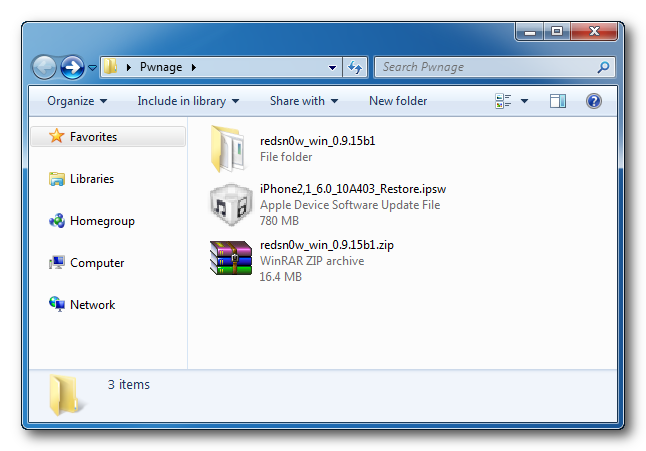Click the 16.4 MB size text

click(x=280, y=277)
